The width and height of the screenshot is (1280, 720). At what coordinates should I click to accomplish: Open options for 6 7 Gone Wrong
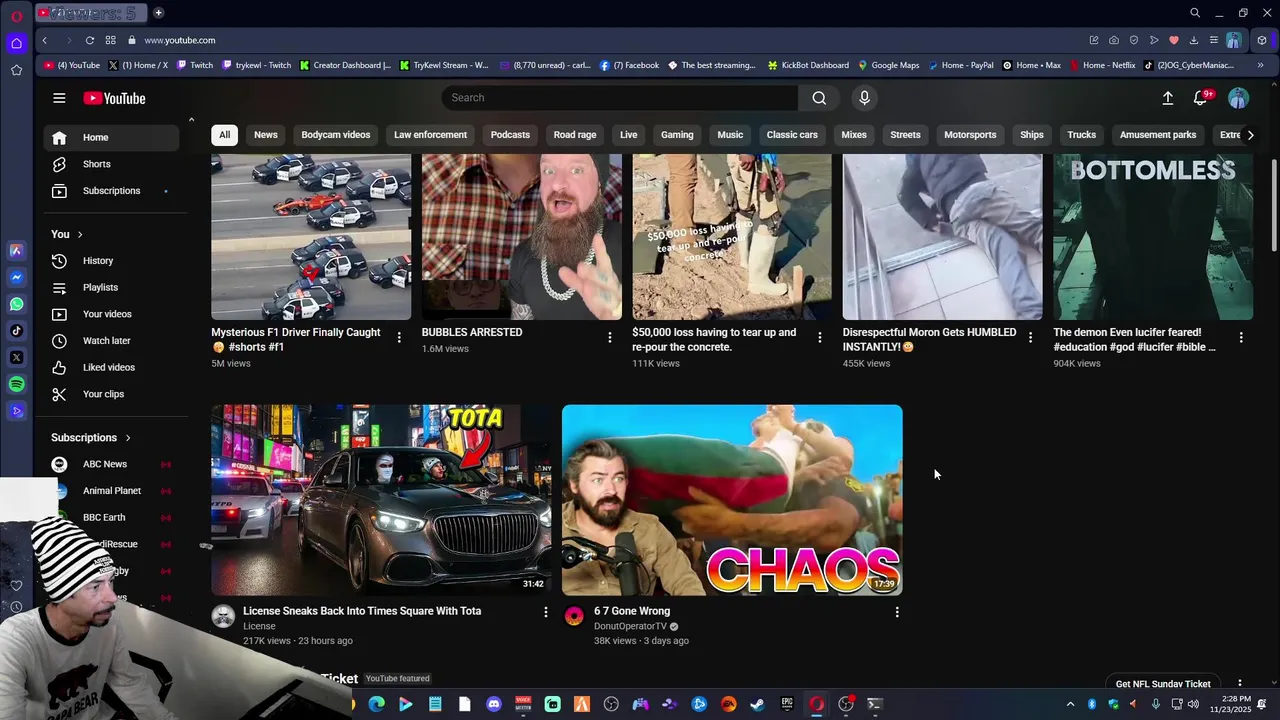tap(897, 612)
